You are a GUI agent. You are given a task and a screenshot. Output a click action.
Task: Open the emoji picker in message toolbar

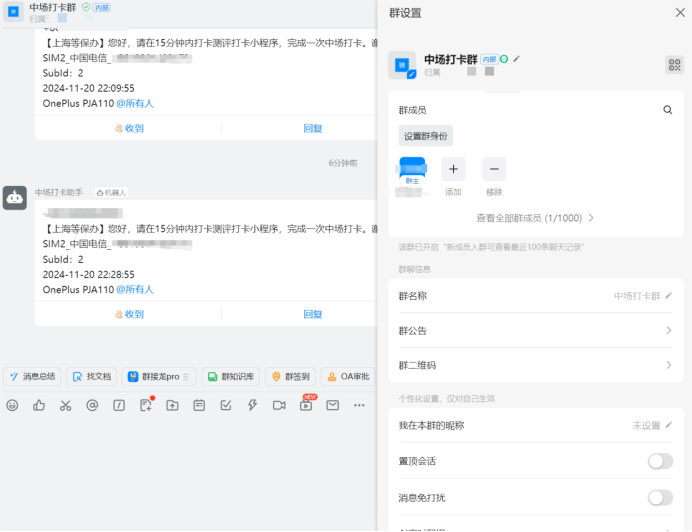(x=12, y=405)
